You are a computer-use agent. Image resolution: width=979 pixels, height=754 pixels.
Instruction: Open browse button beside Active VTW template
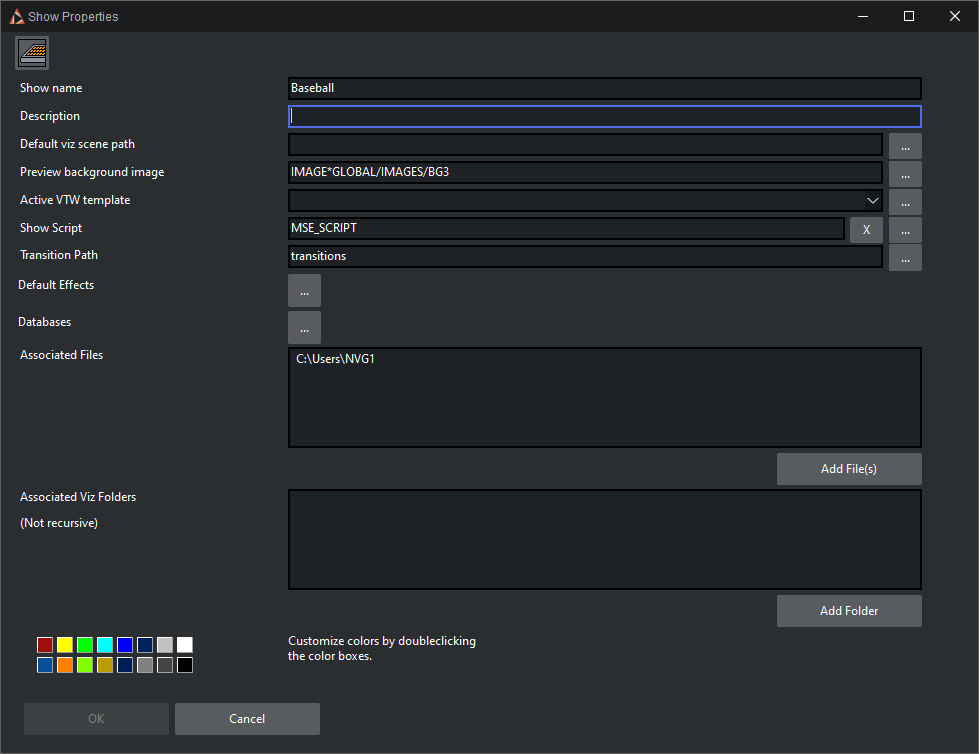(x=904, y=202)
